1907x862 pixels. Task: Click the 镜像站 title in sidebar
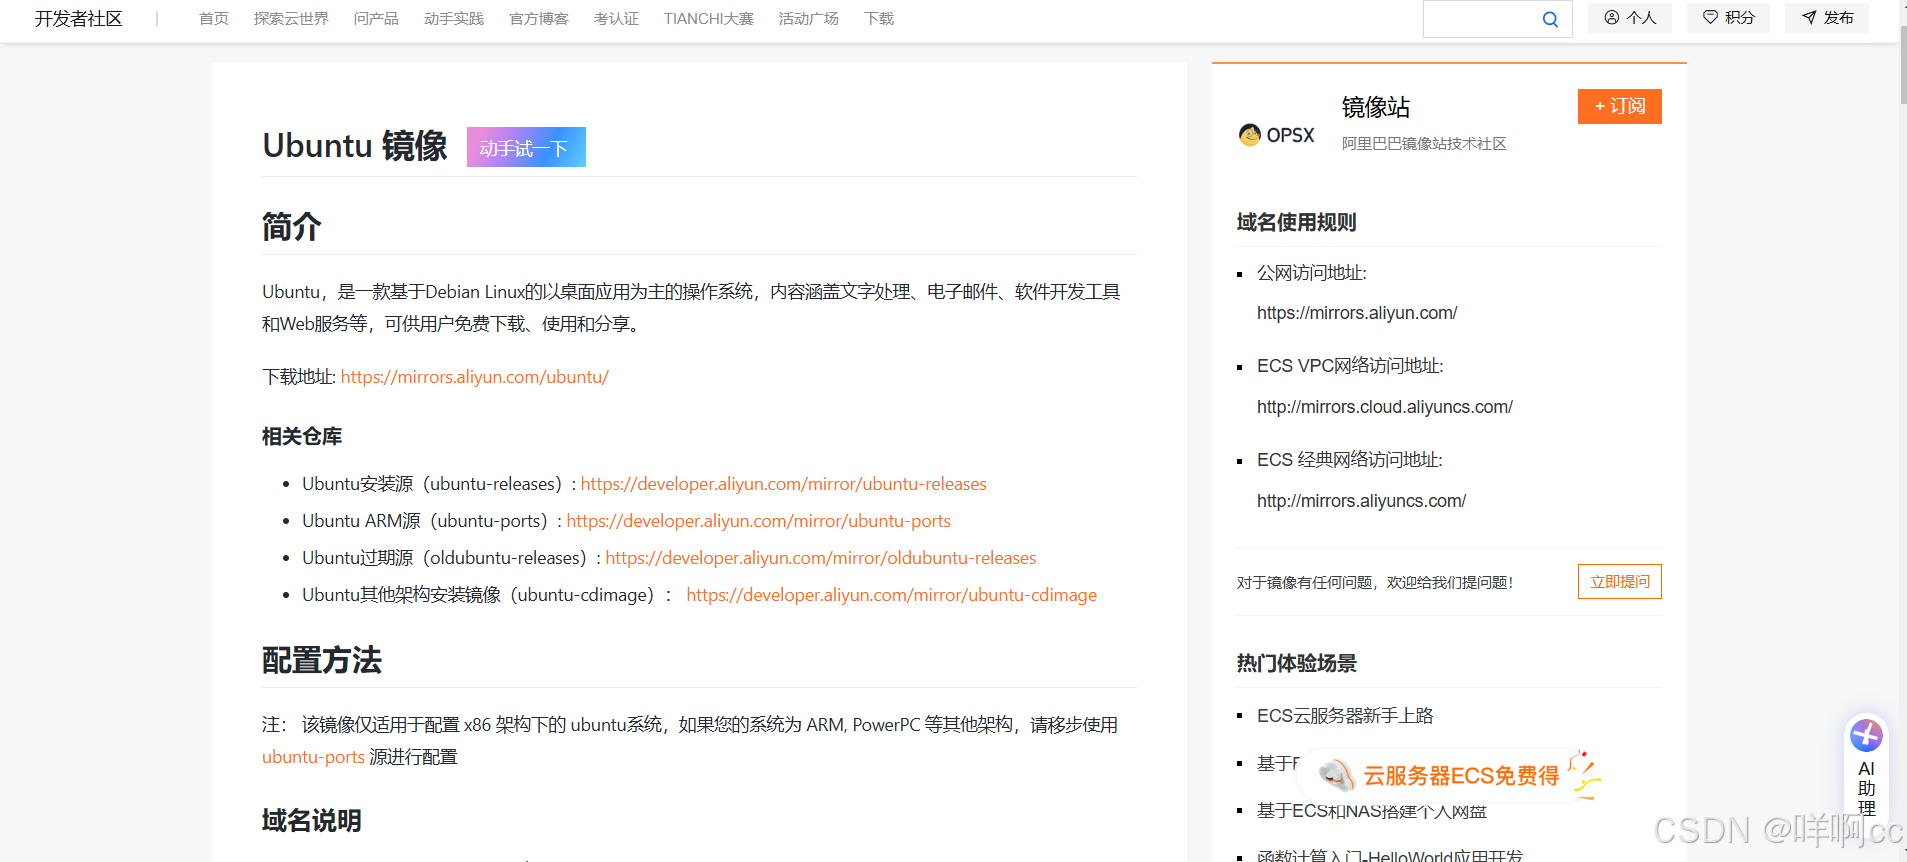point(1376,107)
